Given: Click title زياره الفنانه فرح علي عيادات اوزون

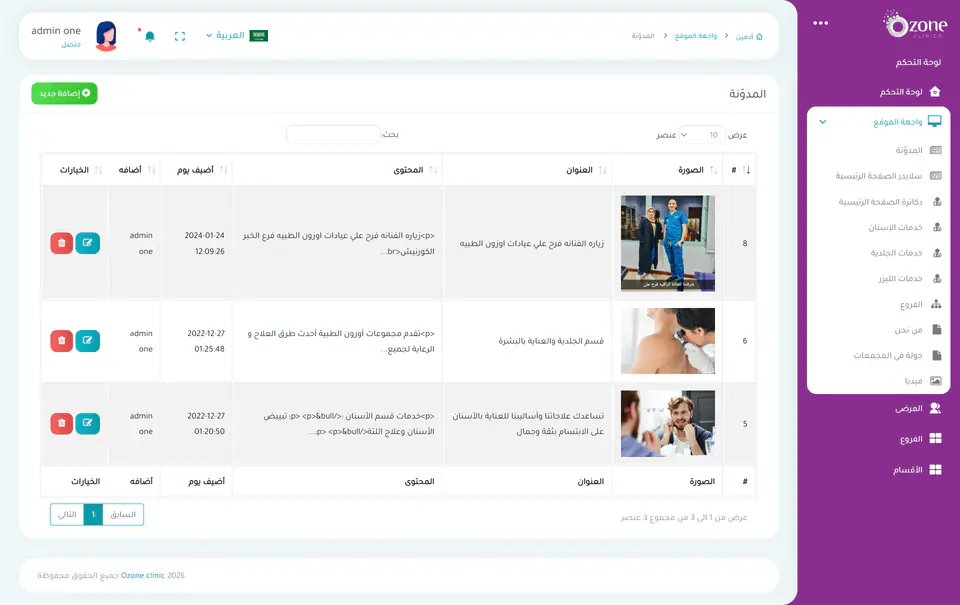Looking at the screenshot, I should [531, 243].
